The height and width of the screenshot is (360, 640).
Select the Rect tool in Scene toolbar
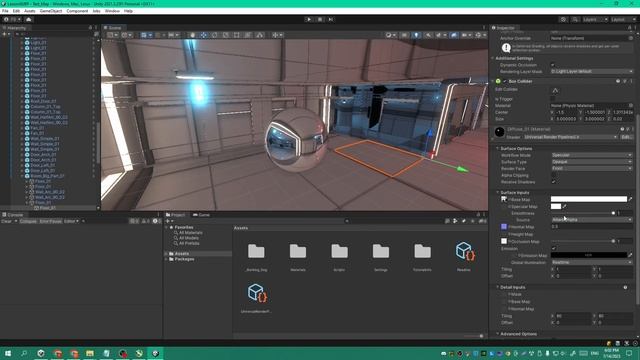[x=237, y=35]
